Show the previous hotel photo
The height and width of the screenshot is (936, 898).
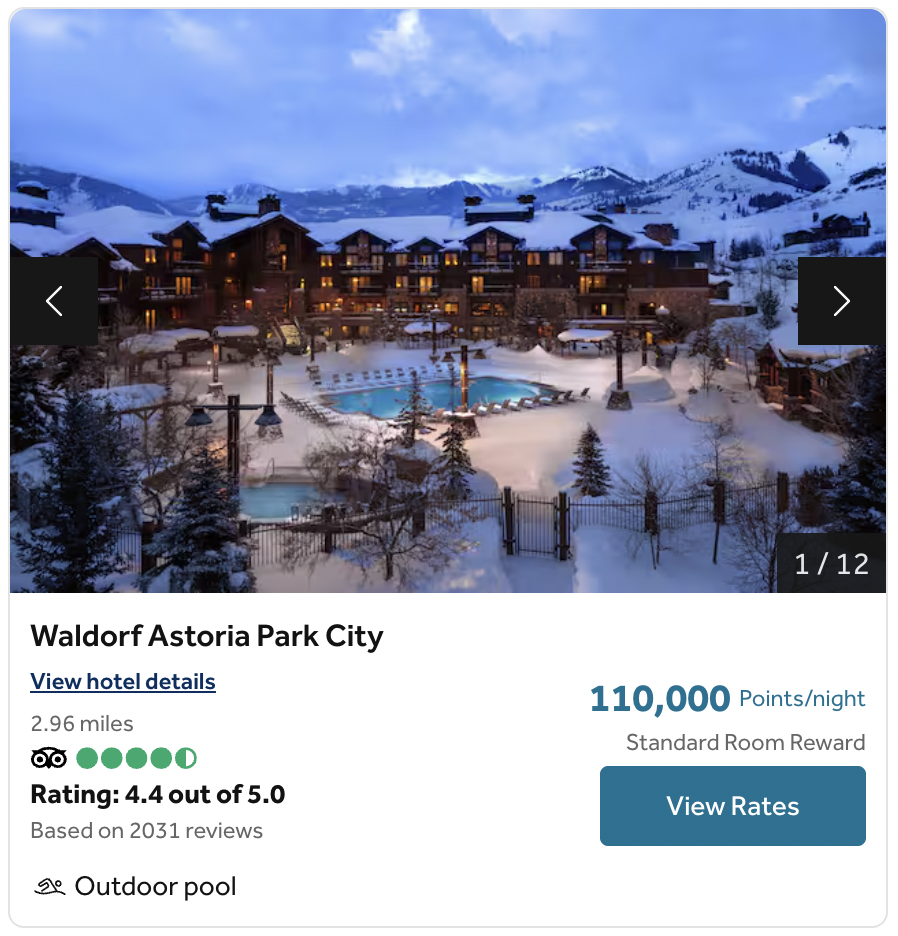[x=54, y=301]
